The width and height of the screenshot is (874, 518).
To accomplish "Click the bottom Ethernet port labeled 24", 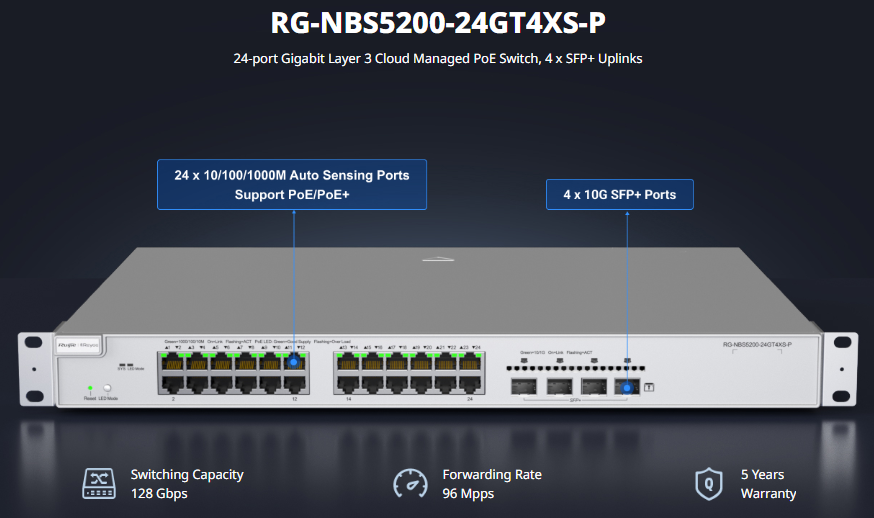I will (470, 384).
